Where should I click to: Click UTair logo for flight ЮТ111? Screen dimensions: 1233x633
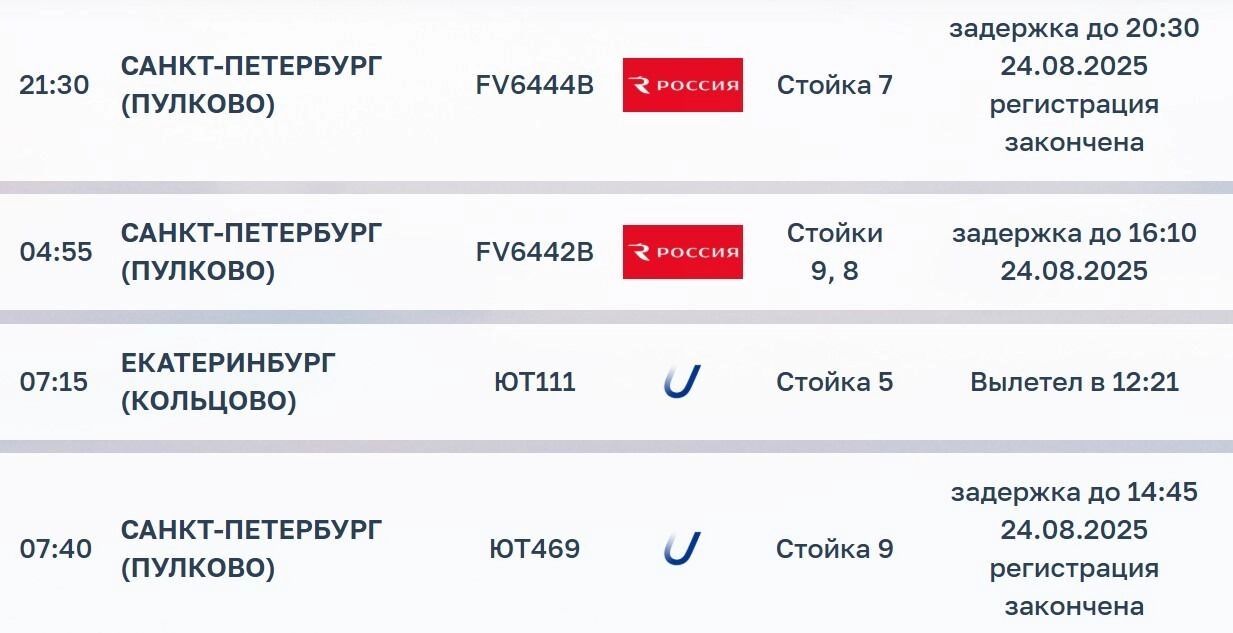682,381
